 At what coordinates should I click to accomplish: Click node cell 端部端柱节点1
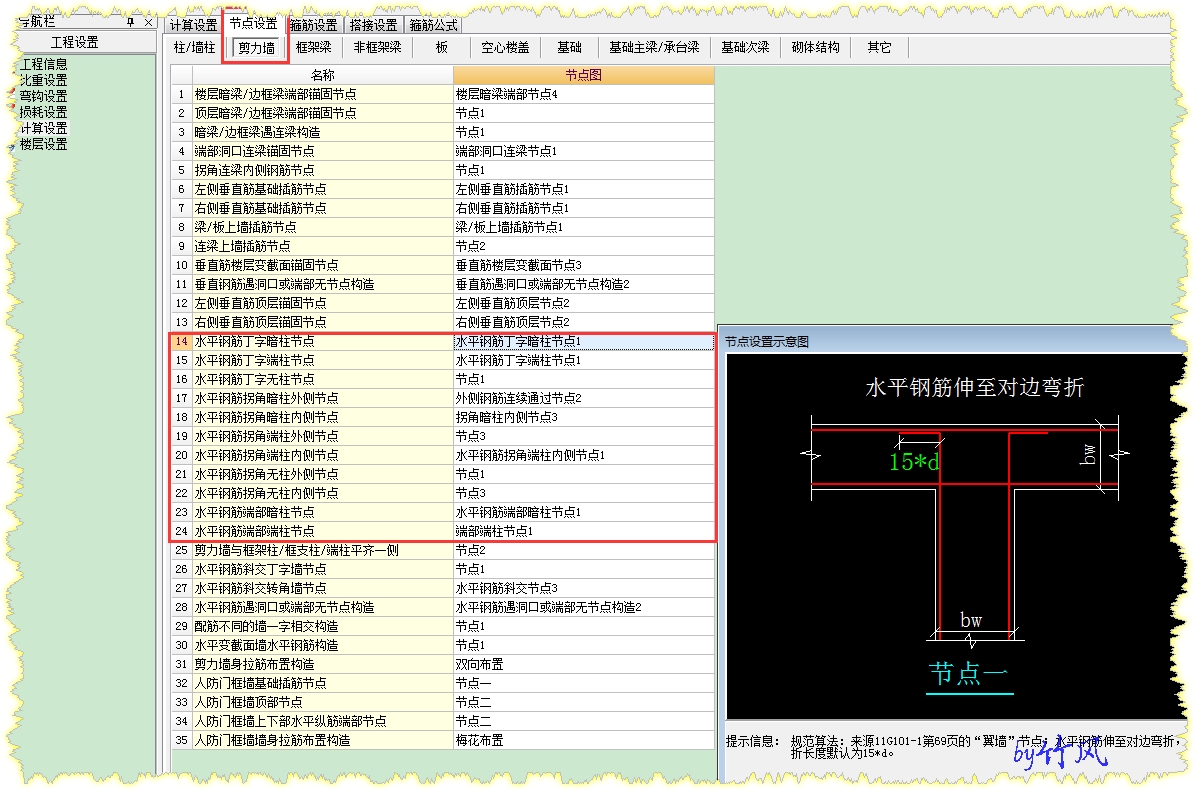pos(583,531)
